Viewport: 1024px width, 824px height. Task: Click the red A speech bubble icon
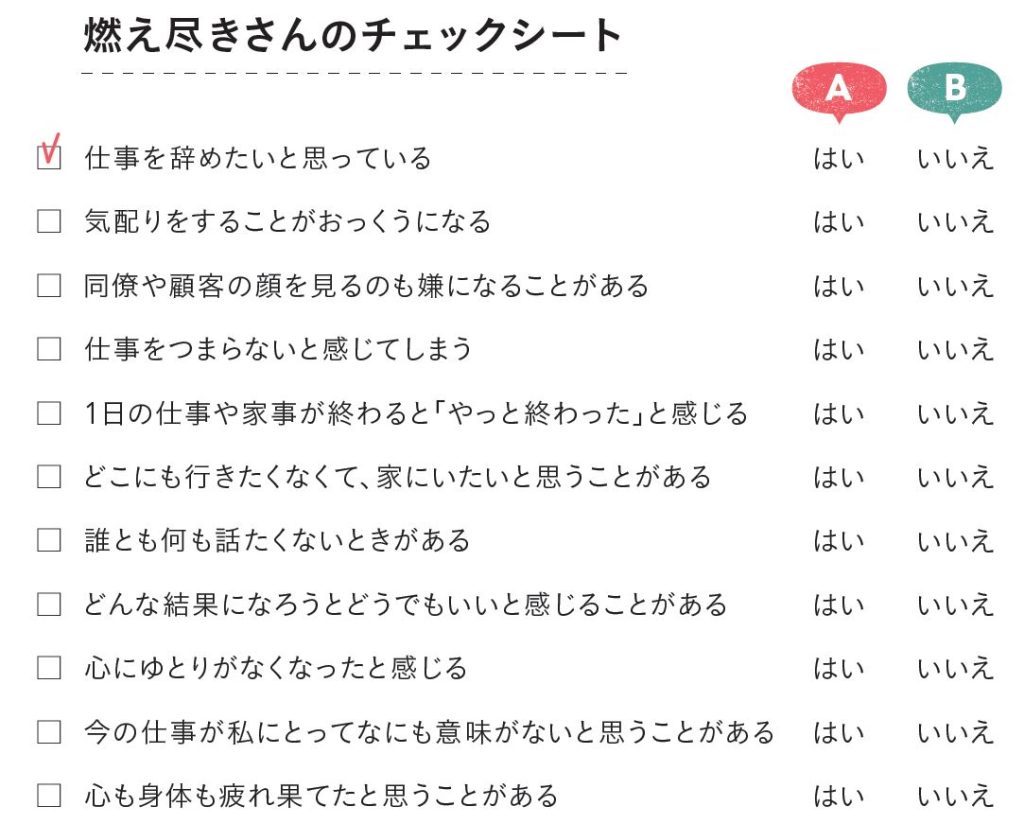click(838, 89)
